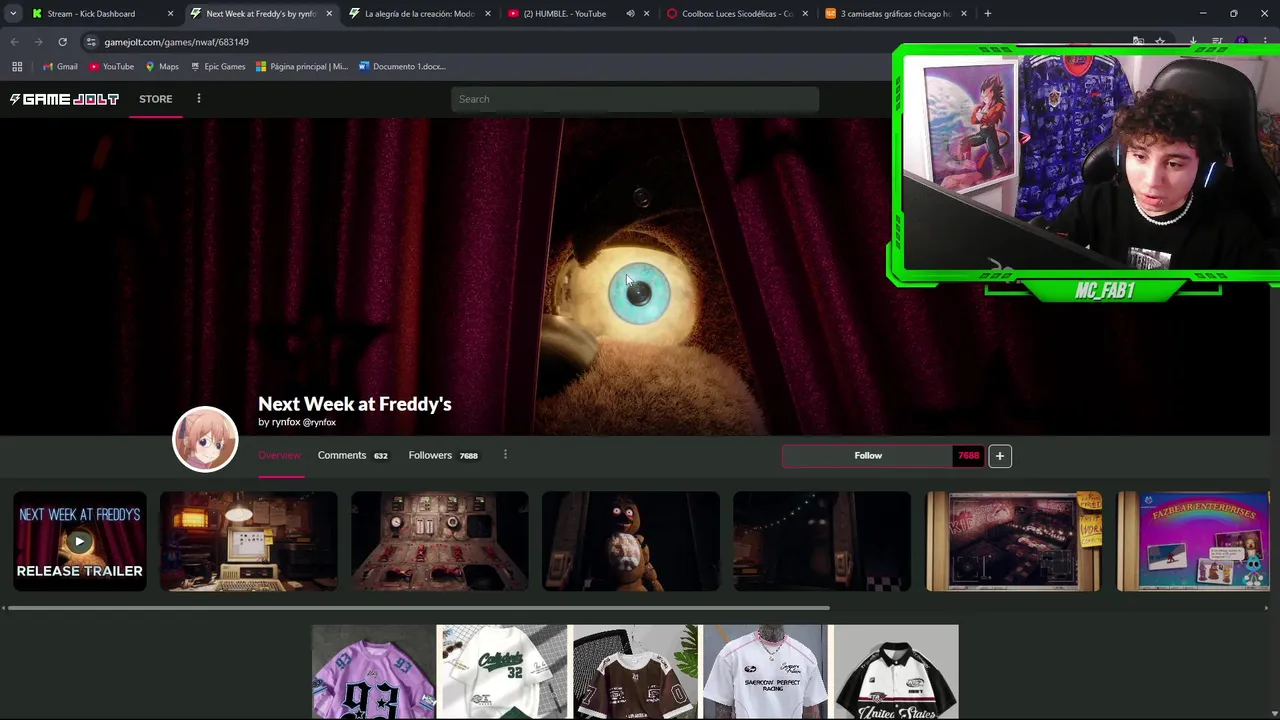This screenshot has width=1280, height=720.
Task: Switch to the Stream - Kick Dashboard tab
Action: pyautogui.click(x=91, y=14)
